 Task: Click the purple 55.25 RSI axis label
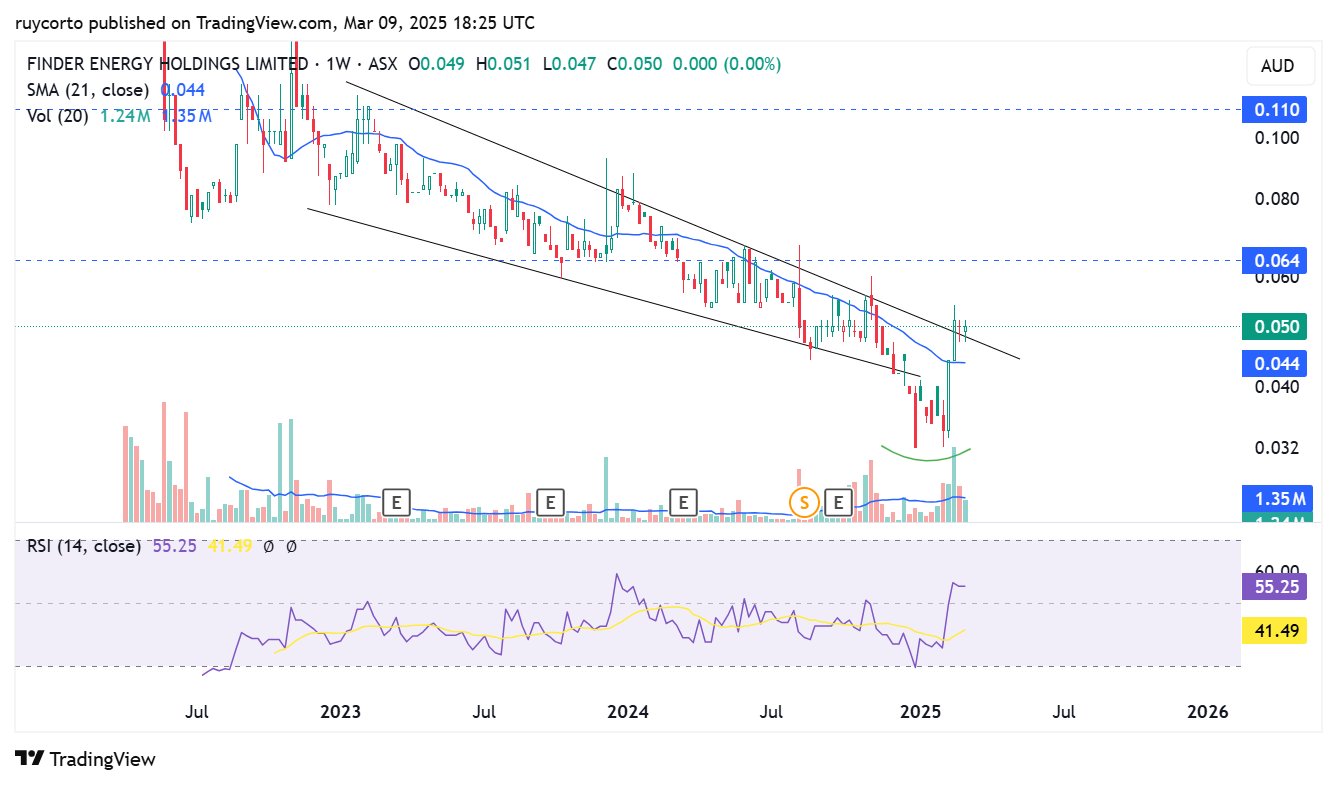[1274, 587]
